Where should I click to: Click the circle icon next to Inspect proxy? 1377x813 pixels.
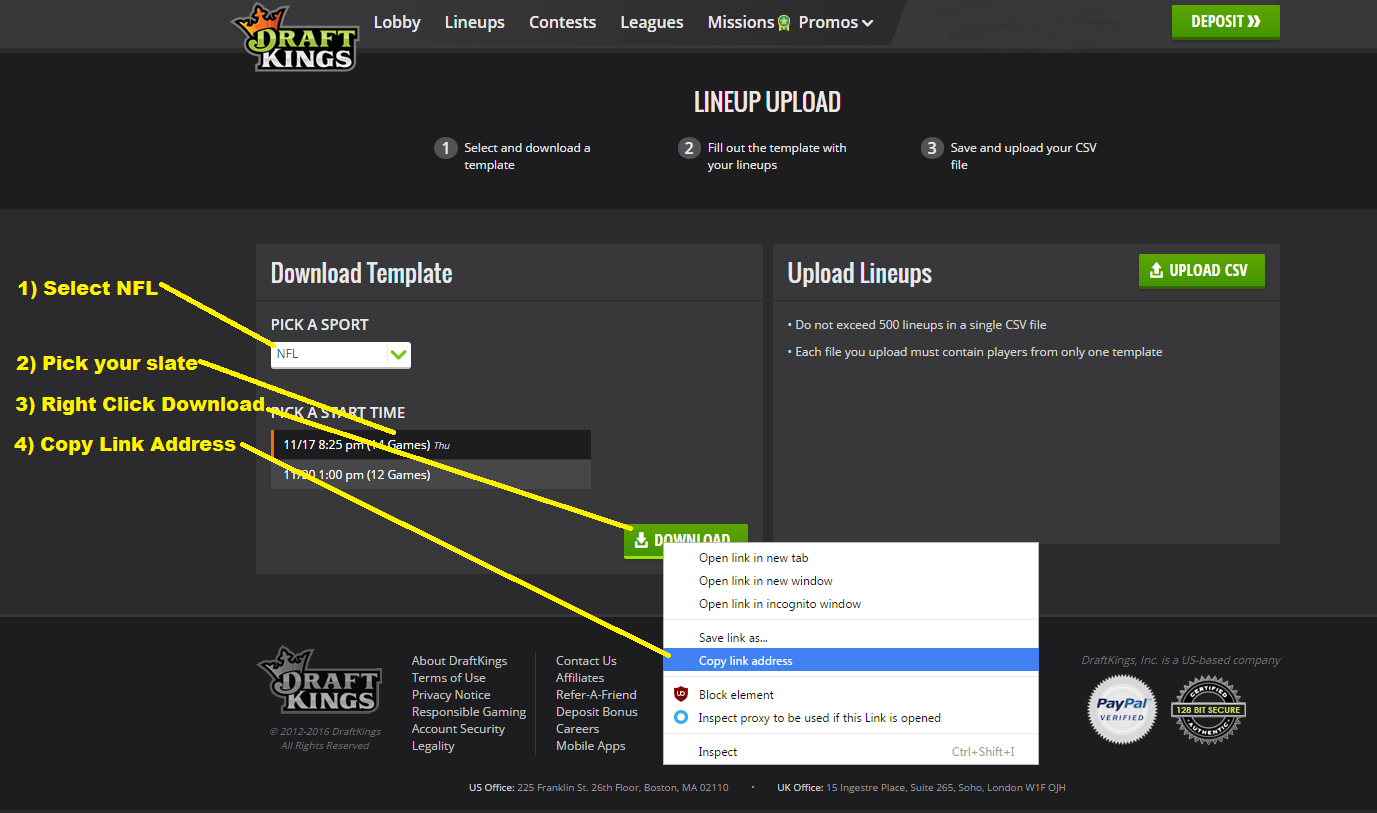pos(681,717)
